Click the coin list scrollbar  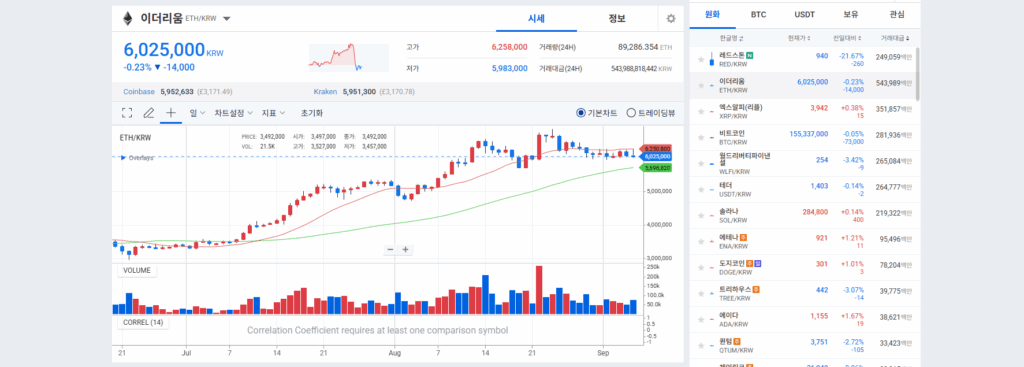pos(918,74)
